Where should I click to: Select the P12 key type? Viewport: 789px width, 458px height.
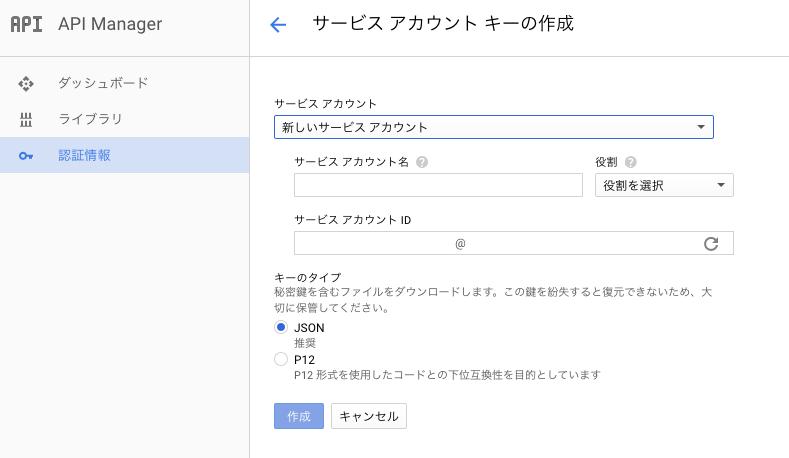[281, 359]
